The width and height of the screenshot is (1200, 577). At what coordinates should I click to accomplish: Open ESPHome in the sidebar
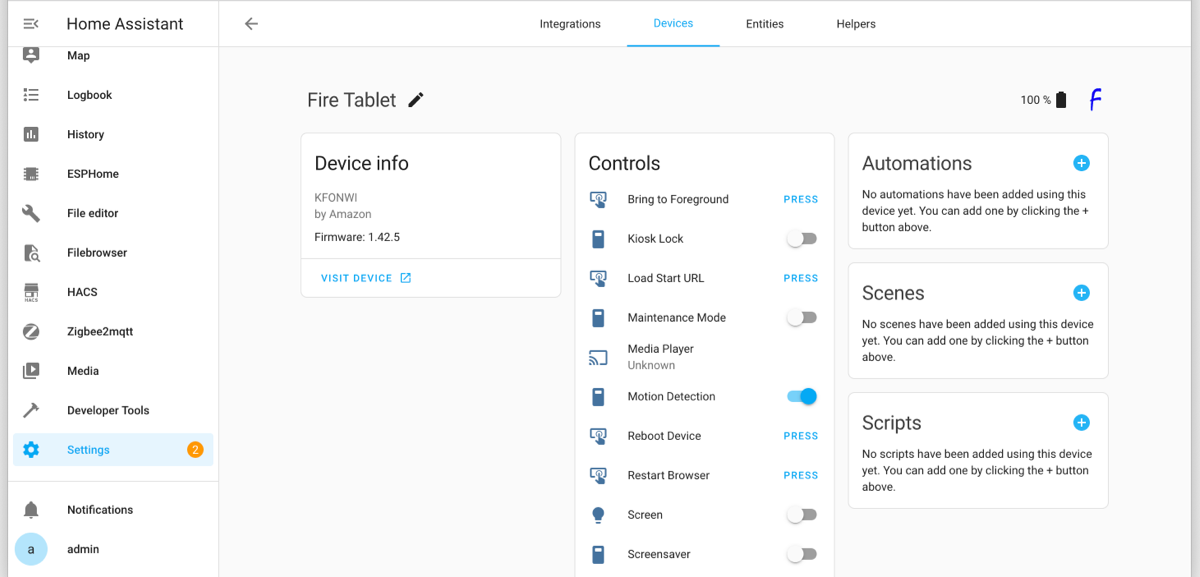(113, 174)
